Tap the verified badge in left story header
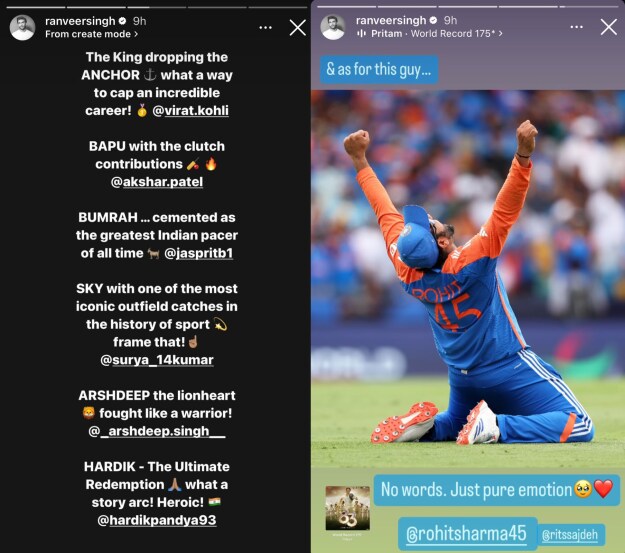Screen dimensions: 625x553 pyautogui.click(x=123, y=21)
